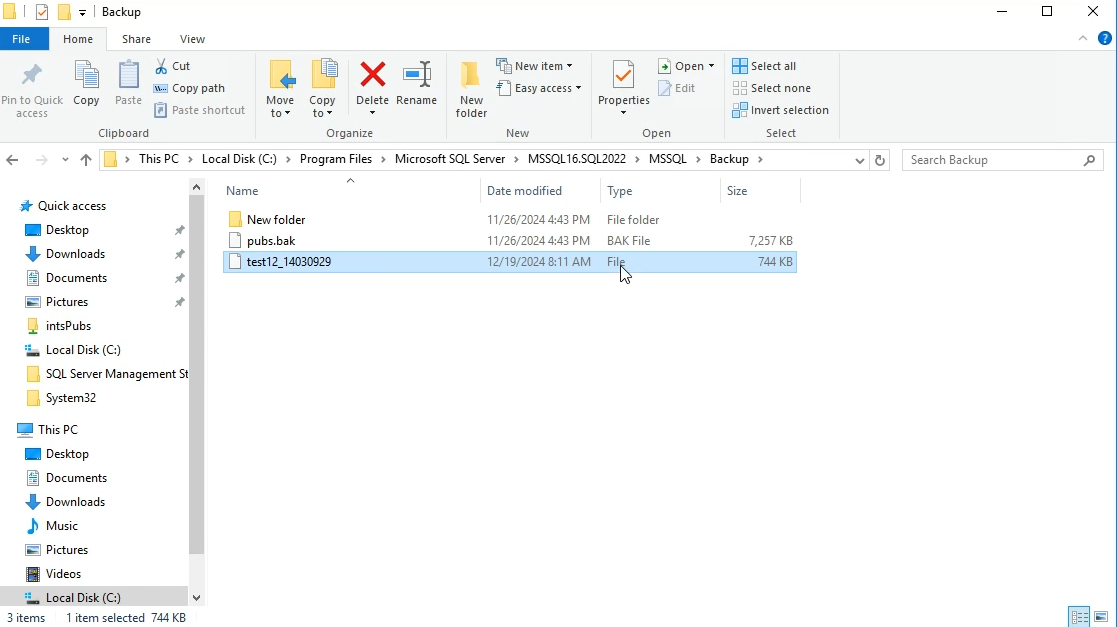
Task: Click the quick access Properties checkmark icon
Action: click(42, 12)
